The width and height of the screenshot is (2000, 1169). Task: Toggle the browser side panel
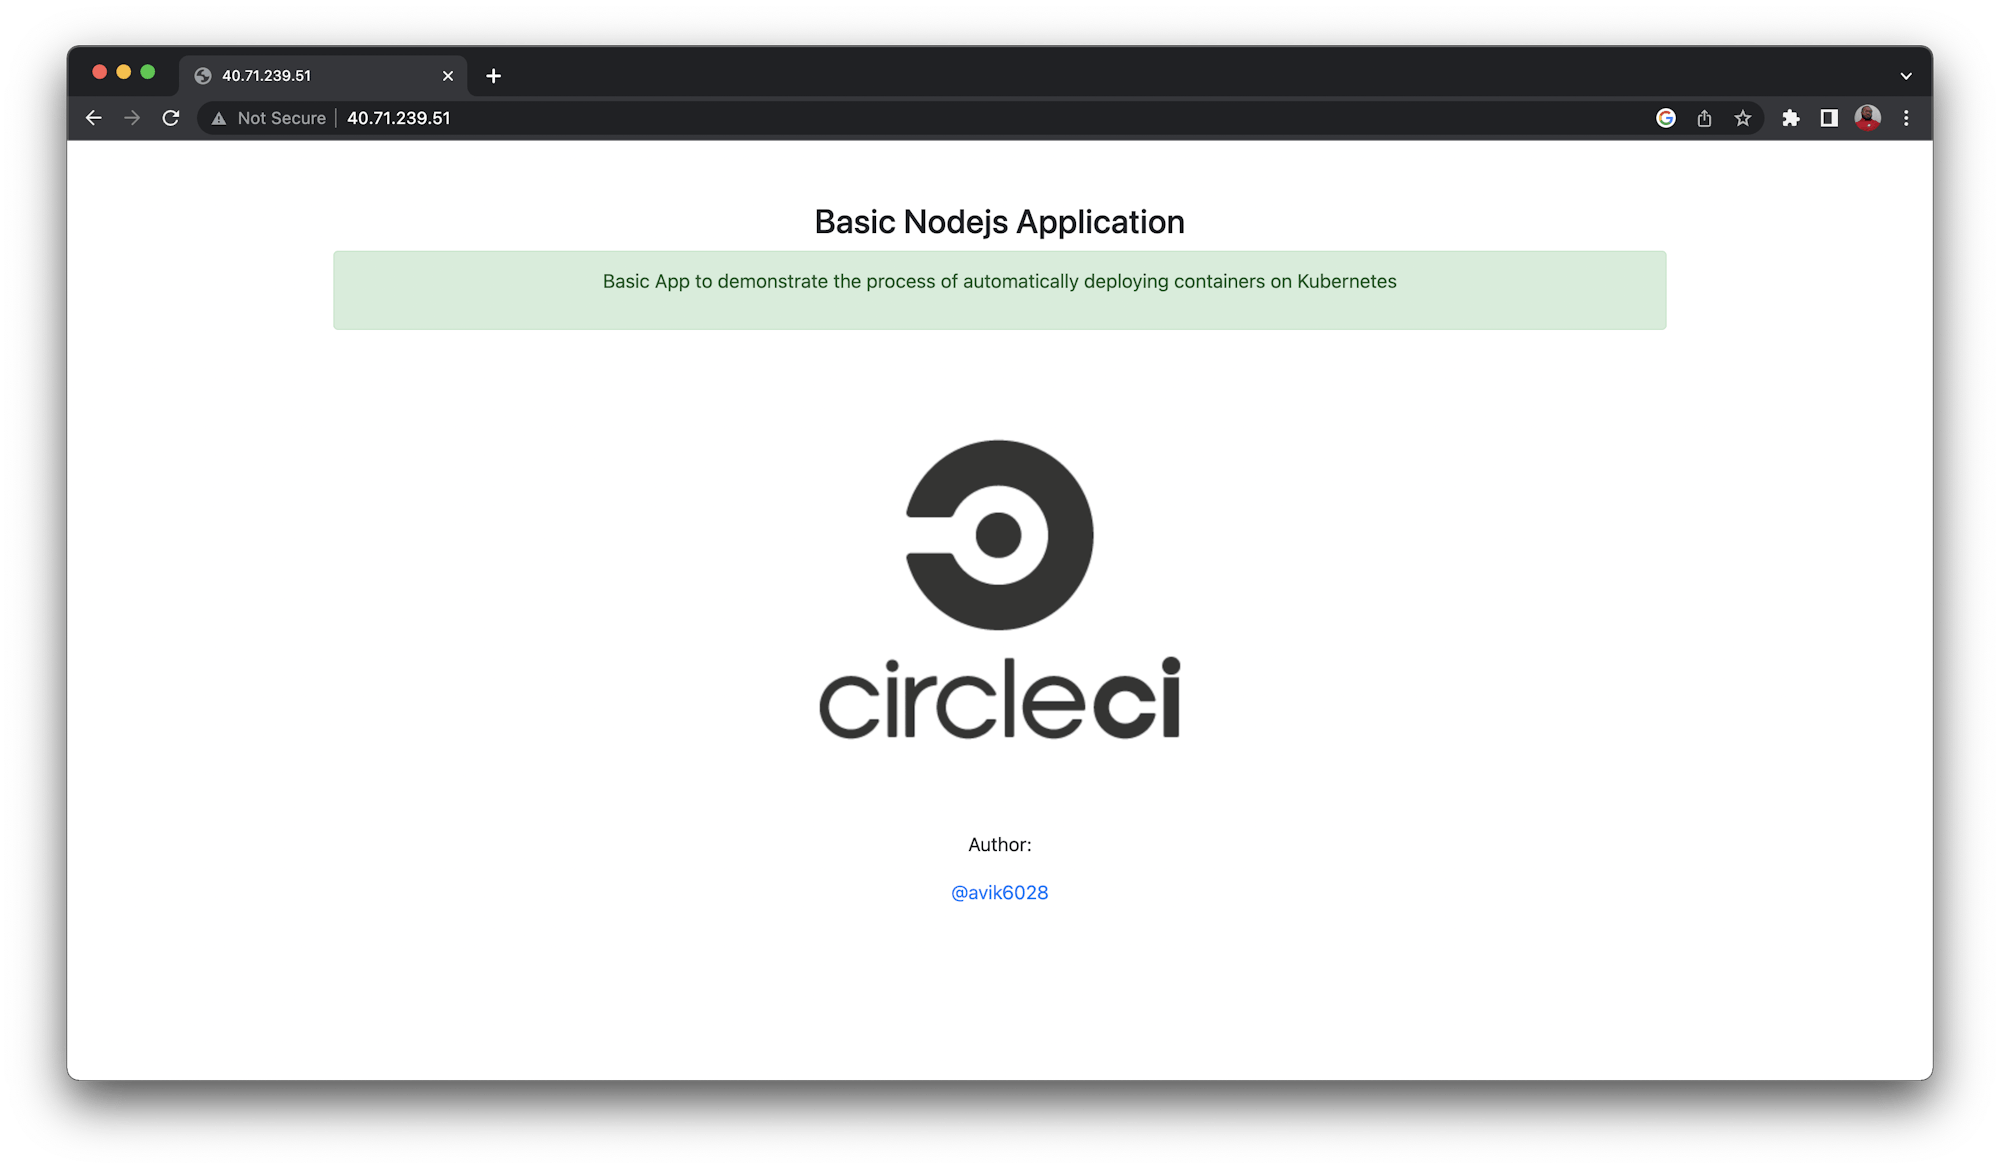click(x=1829, y=118)
